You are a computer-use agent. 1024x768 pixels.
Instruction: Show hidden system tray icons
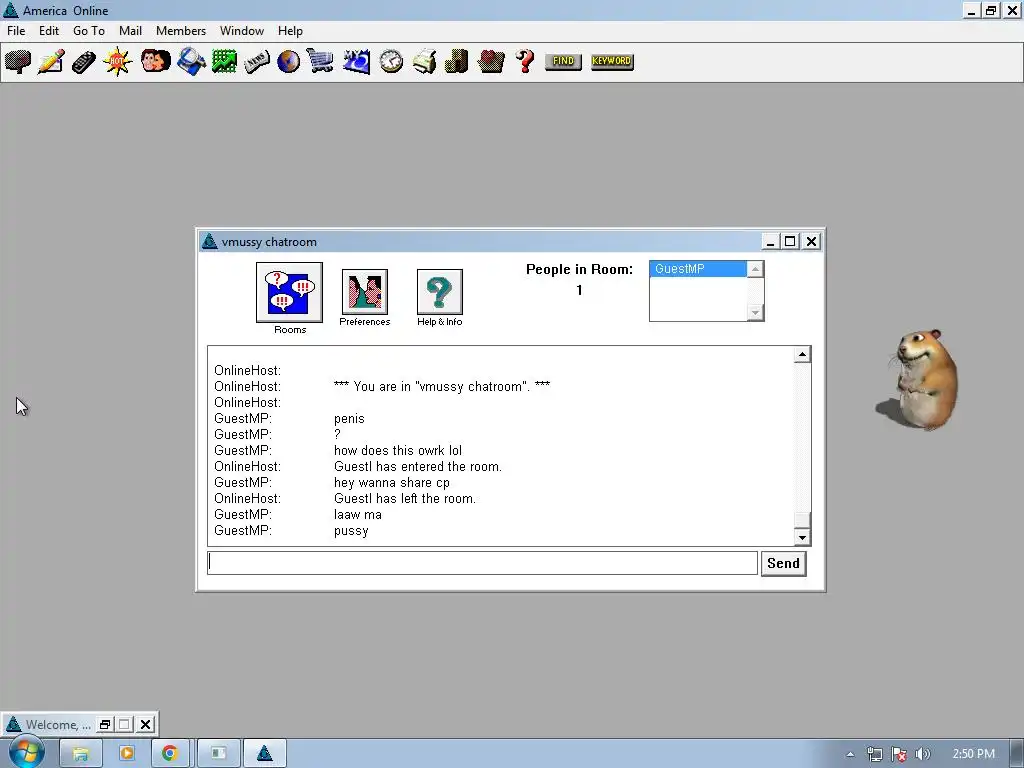click(850, 754)
